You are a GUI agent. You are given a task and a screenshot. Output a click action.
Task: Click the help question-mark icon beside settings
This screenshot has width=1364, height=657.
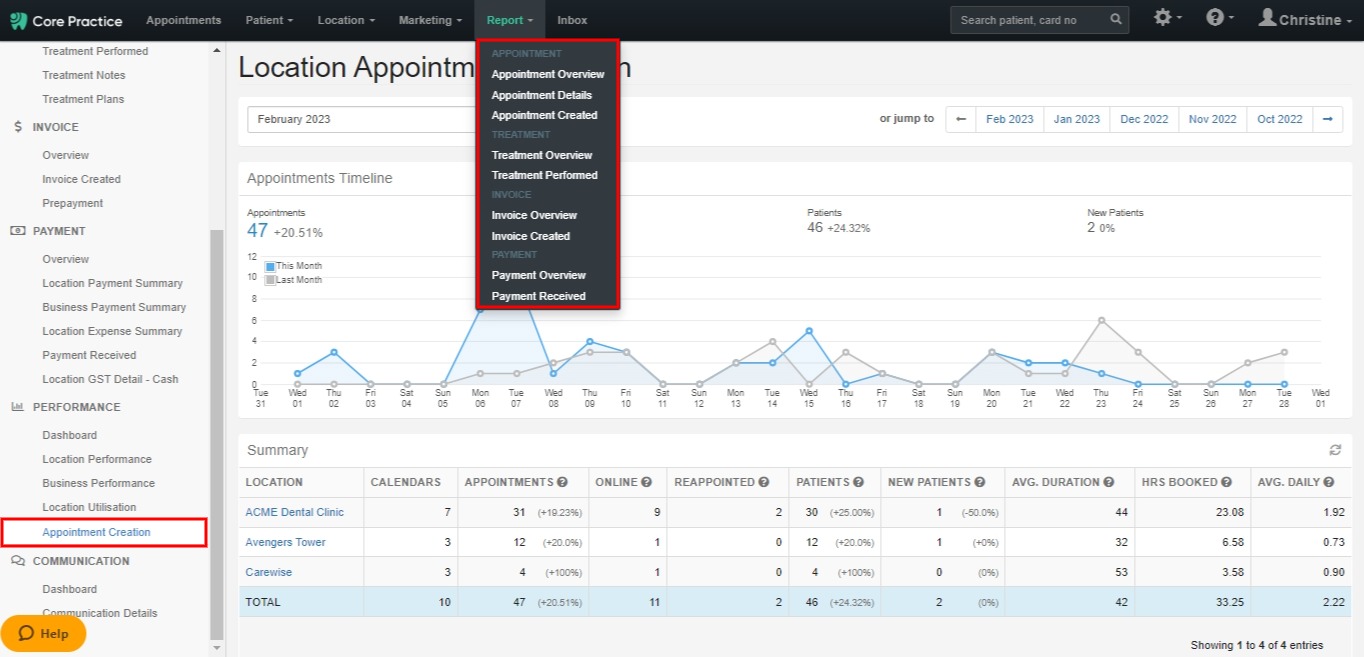pyautogui.click(x=1214, y=18)
